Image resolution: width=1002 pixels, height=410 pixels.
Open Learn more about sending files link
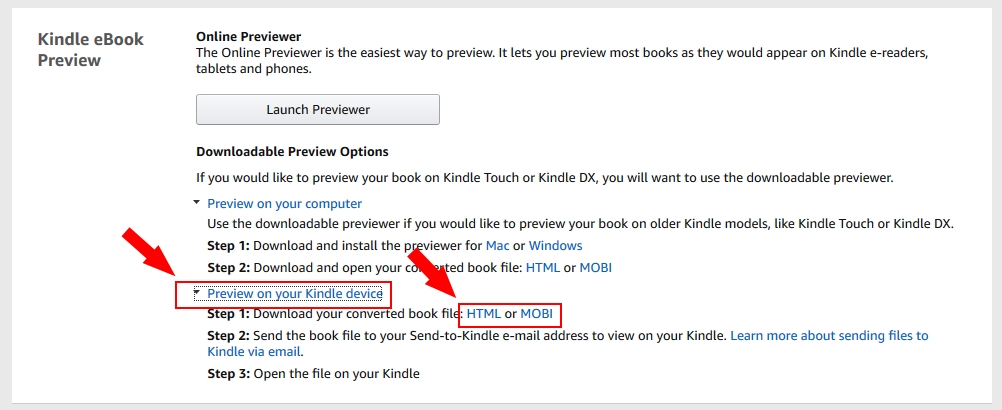pos(829,336)
